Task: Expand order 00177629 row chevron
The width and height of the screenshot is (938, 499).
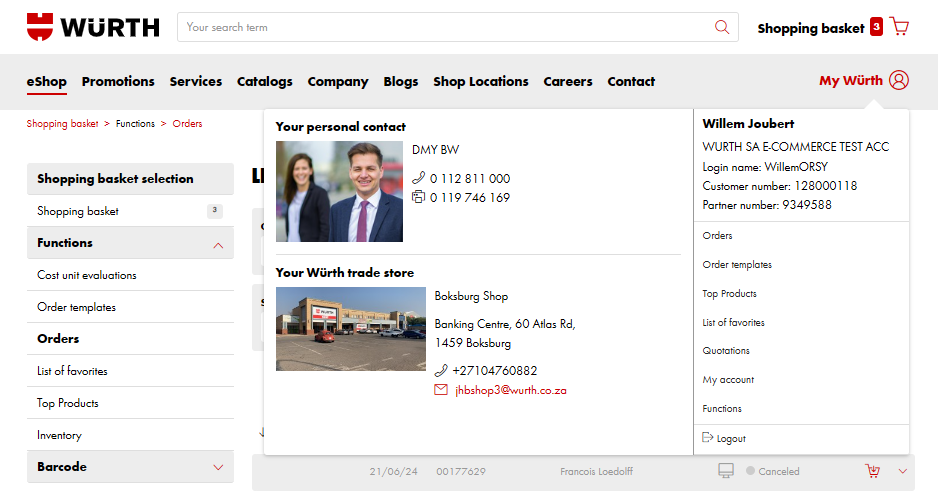Action: point(903,471)
